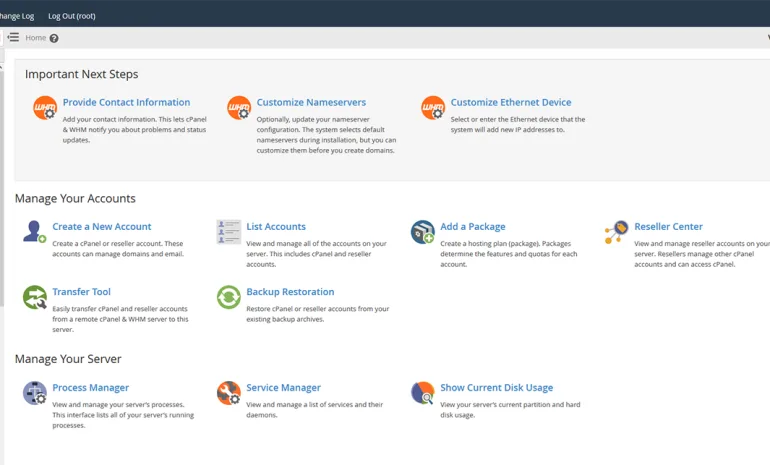Click the Show Current Disk Usage pie icon

point(423,393)
